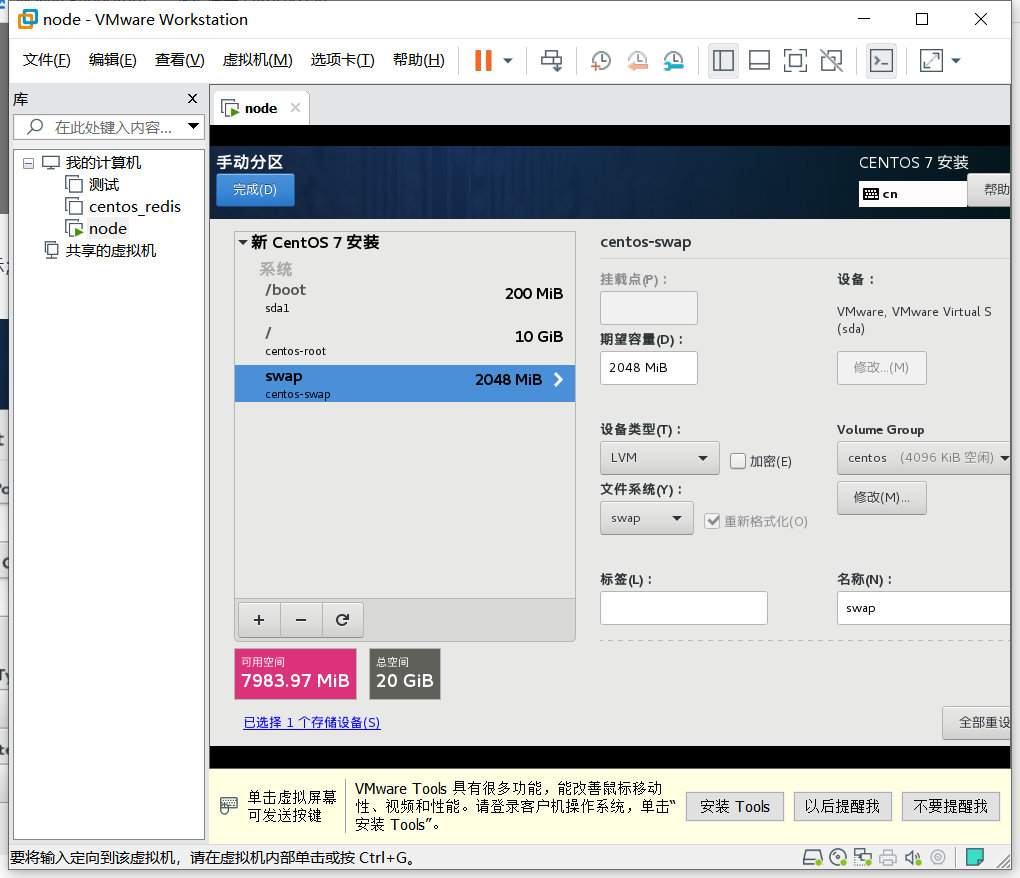Remove selected mount point with minus
The height and width of the screenshot is (878, 1020).
(x=301, y=620)
